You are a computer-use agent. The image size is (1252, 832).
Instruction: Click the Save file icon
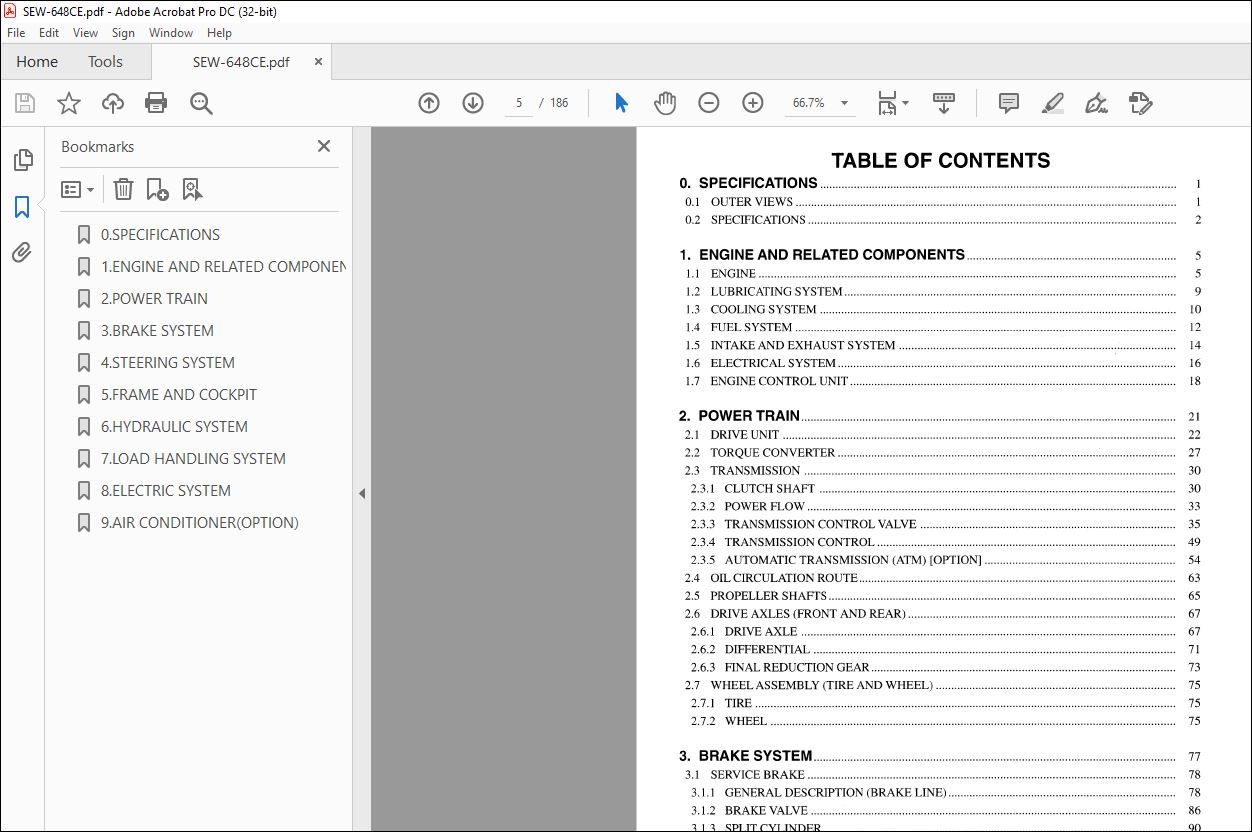25,103
